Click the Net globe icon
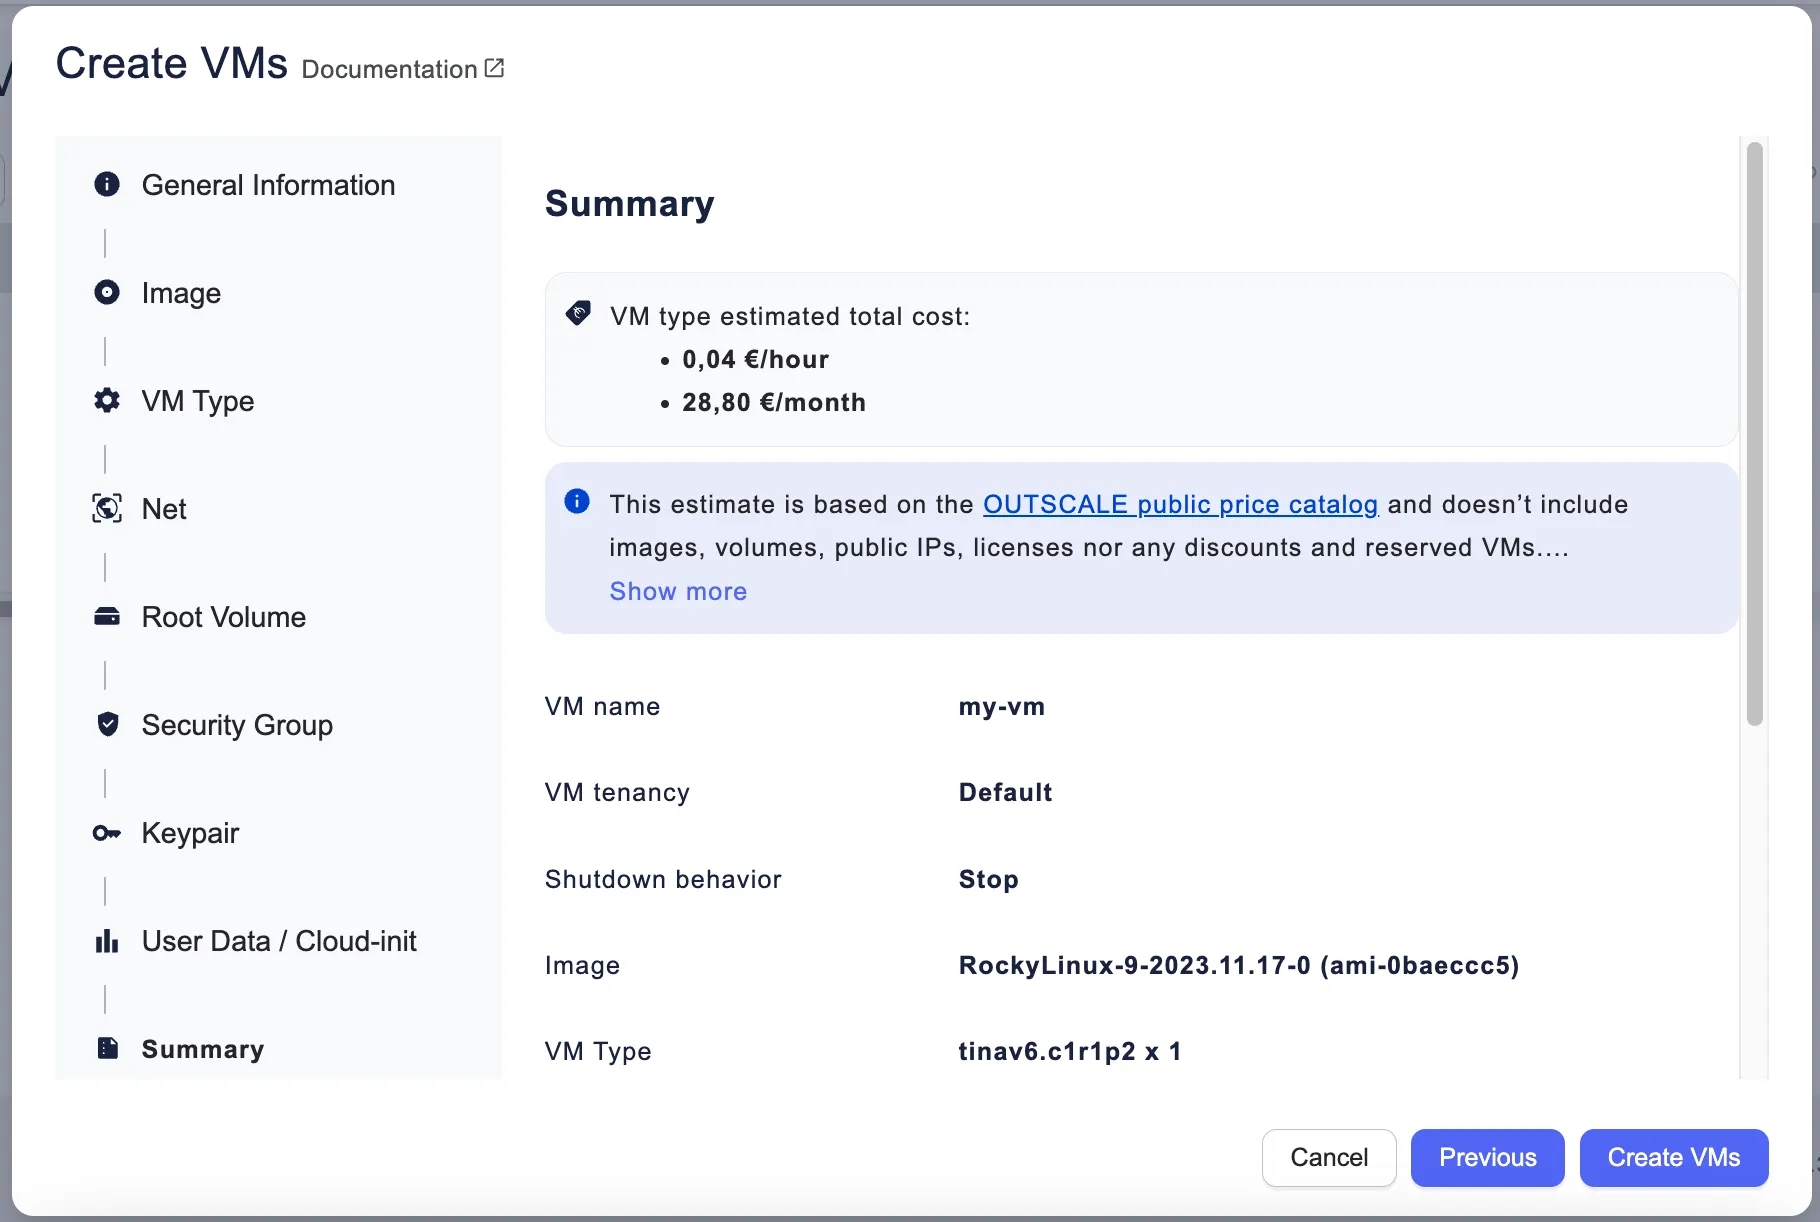The width and height of the screenshot is (1820, 1222). pos(107,508)
